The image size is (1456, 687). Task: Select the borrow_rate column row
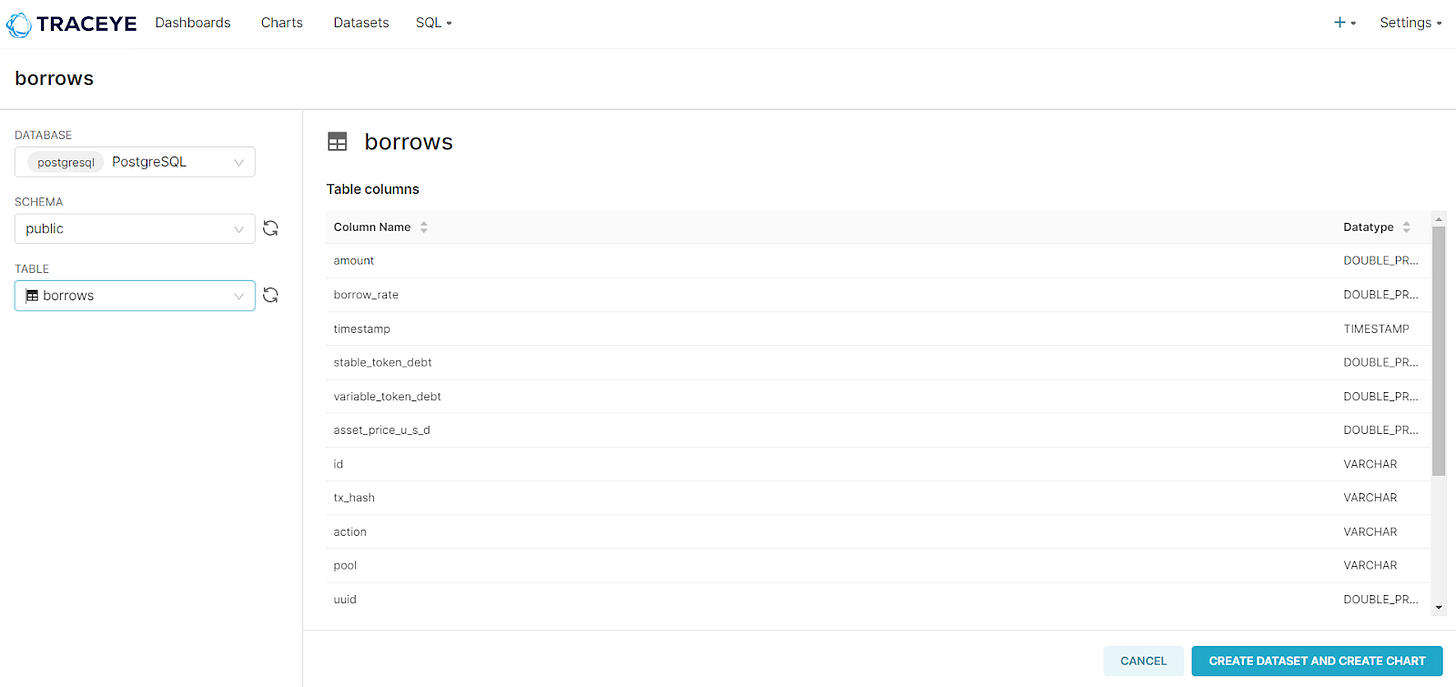point(879,295)
